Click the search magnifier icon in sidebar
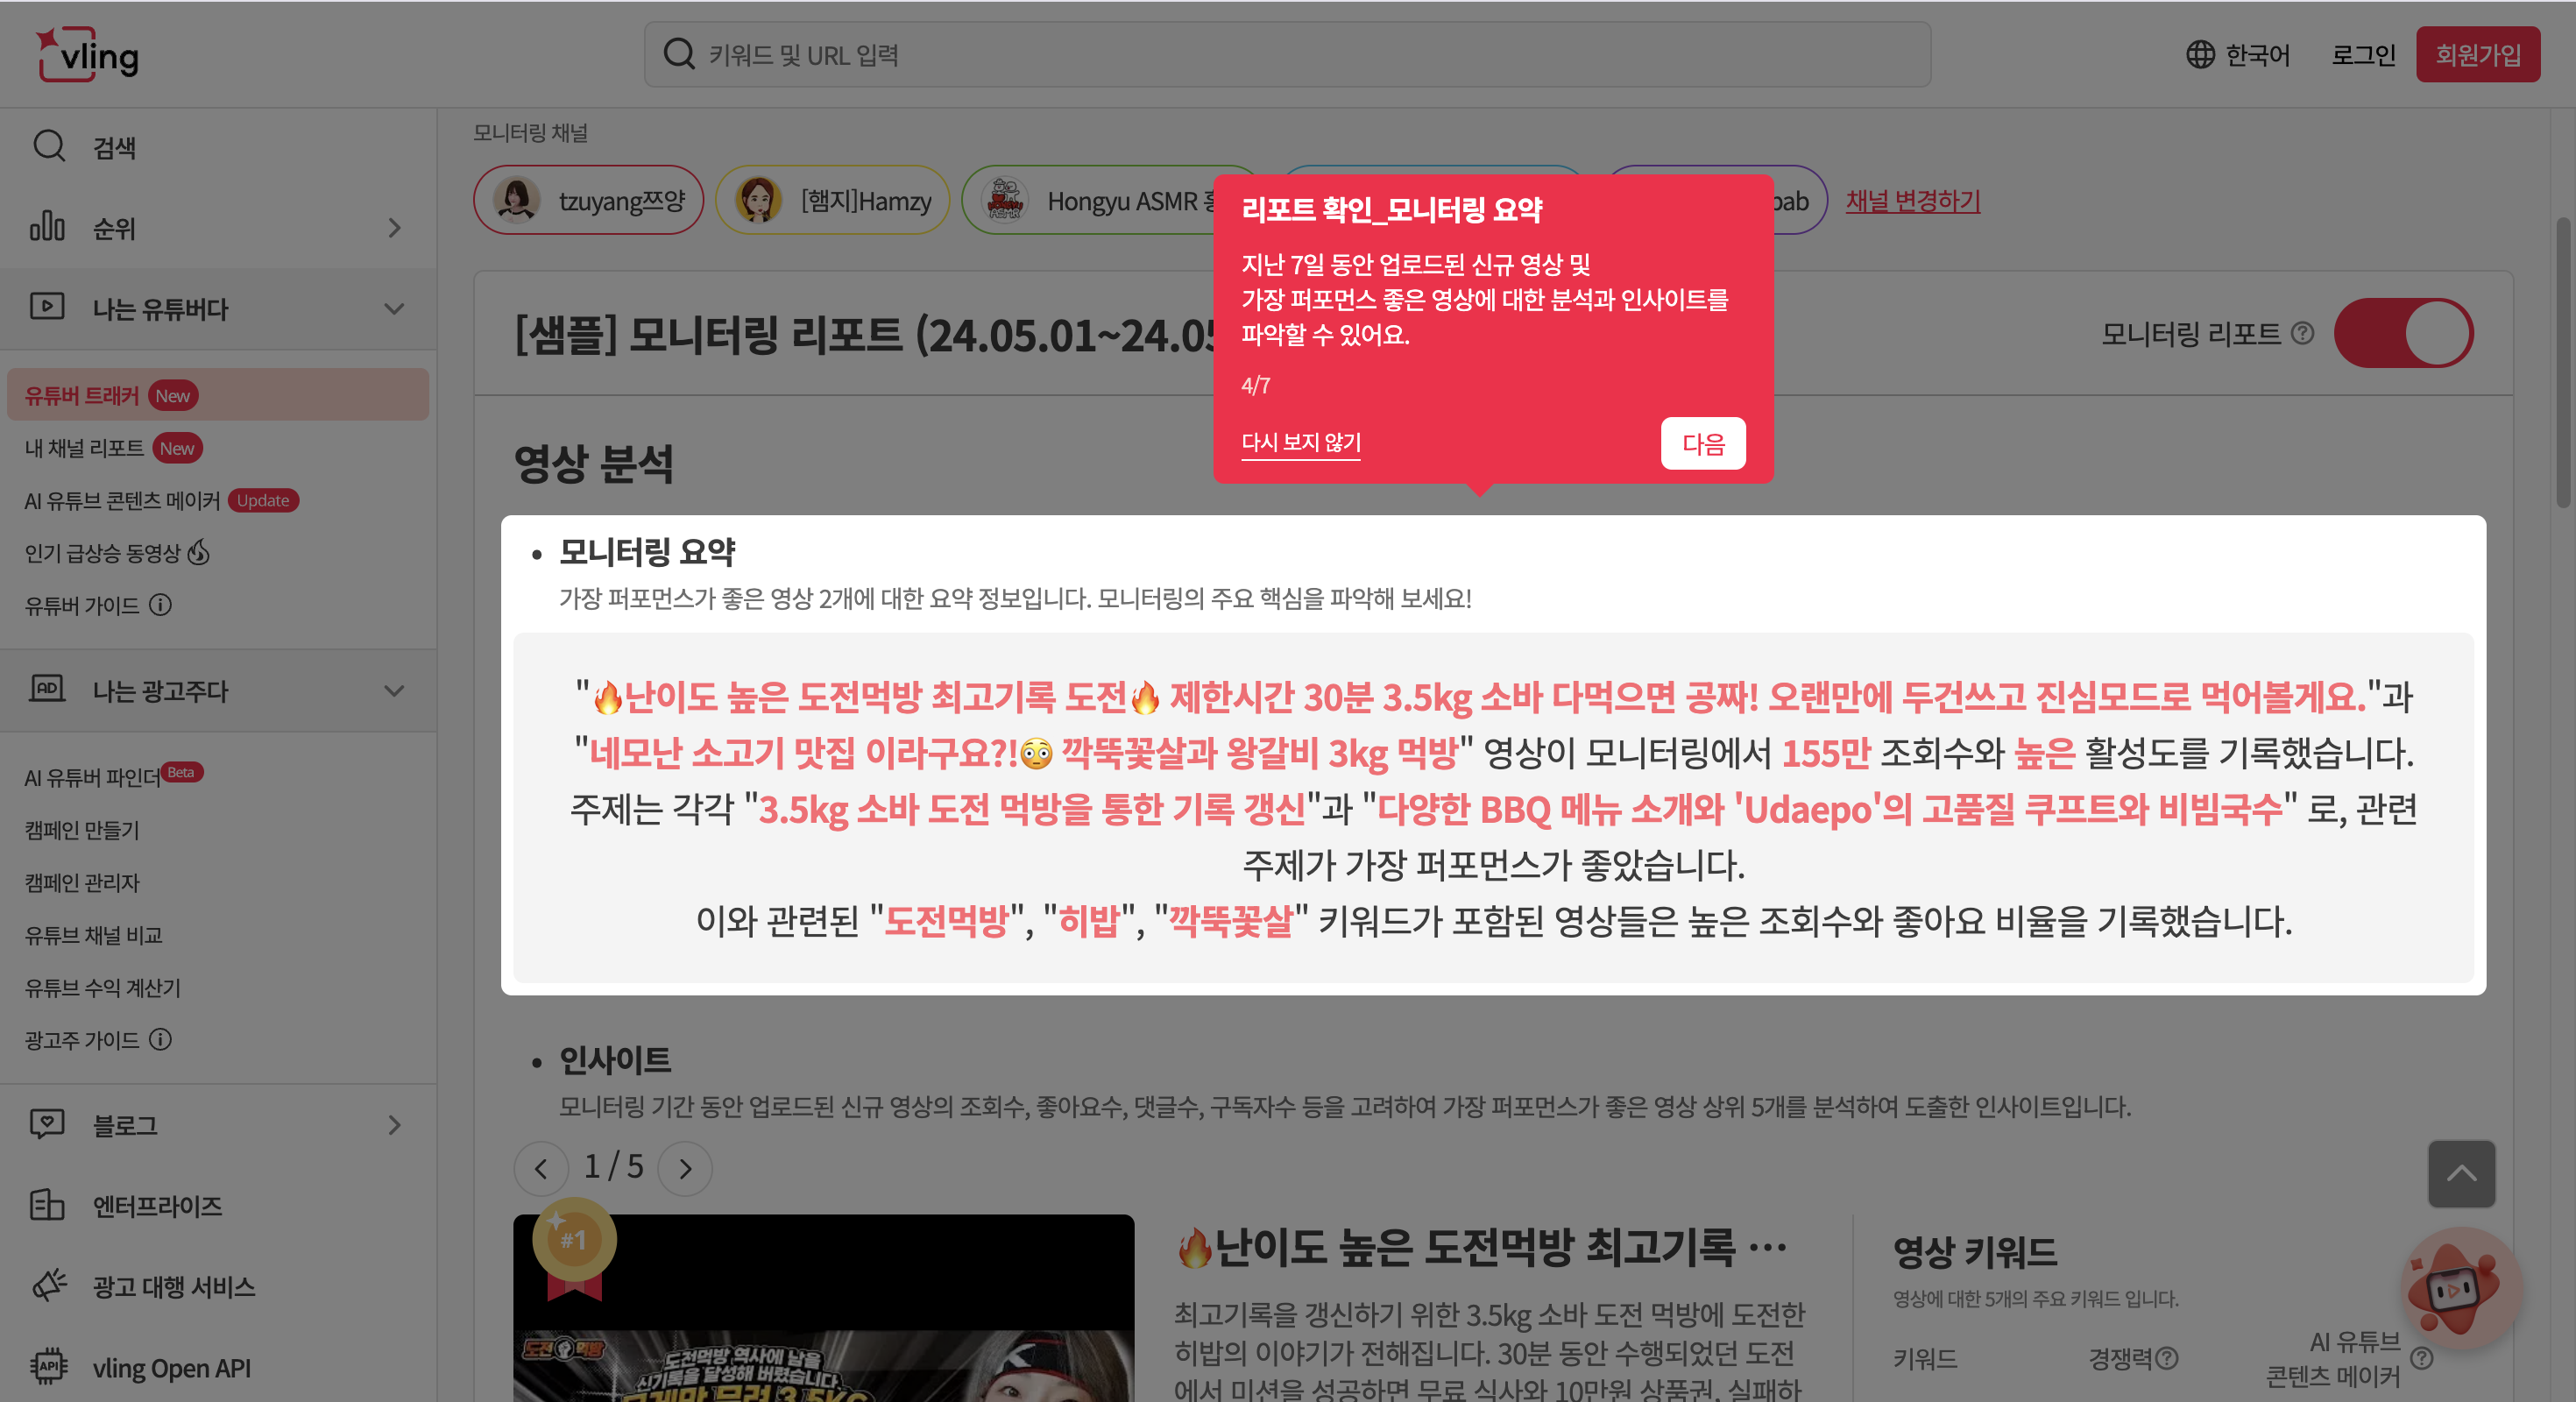 tap(48, 146)
